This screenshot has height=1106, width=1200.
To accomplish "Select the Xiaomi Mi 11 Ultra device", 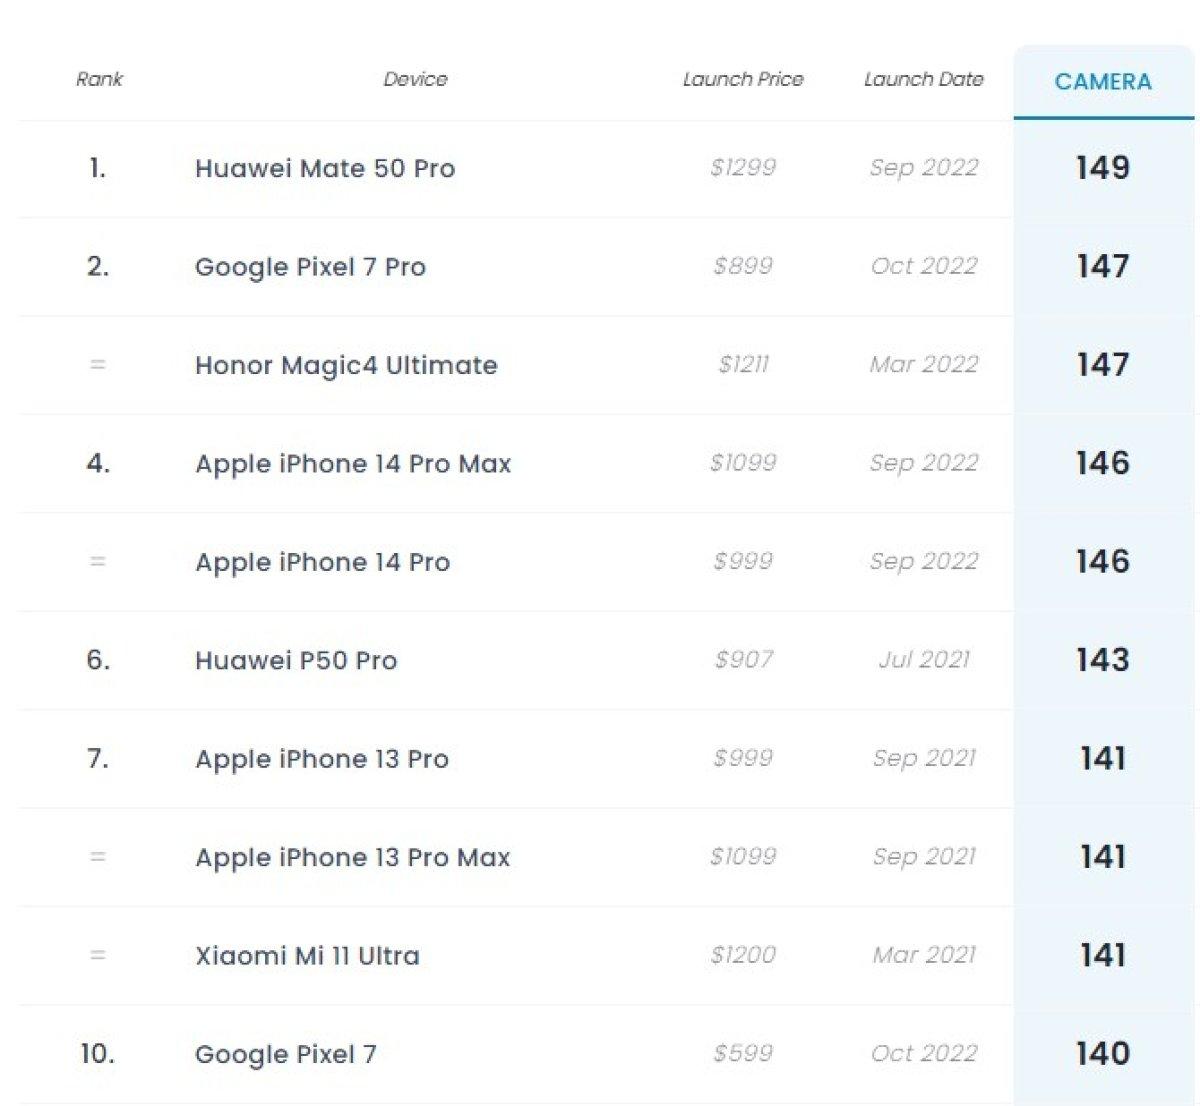I will coord(307,956).
